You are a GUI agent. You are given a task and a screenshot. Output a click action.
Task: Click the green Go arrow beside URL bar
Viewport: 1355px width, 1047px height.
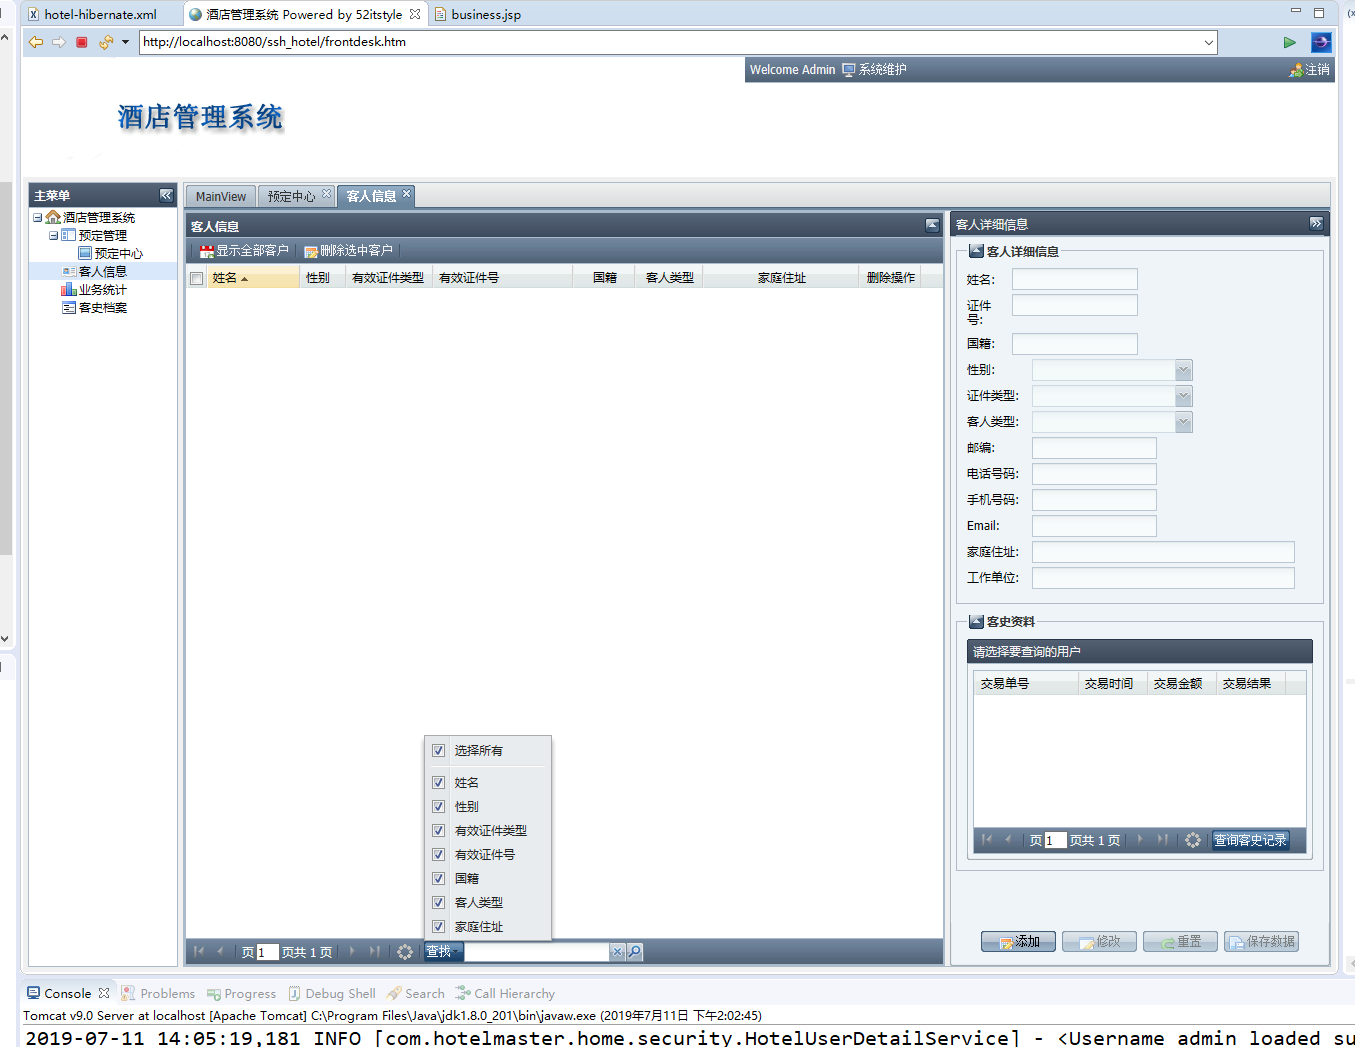pyautogui.click(x=1290, y=42)
